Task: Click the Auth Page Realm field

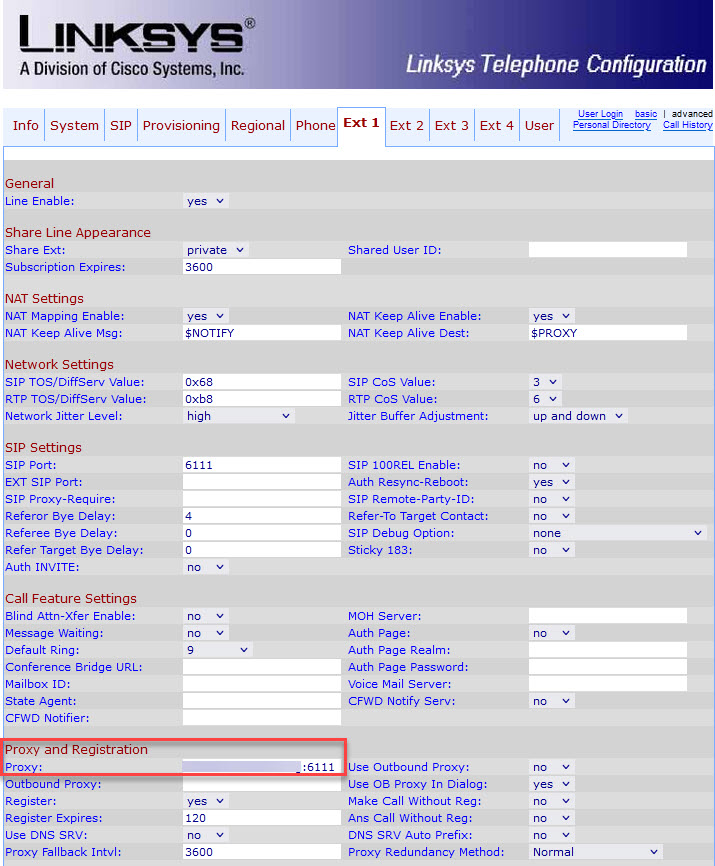Action: [608, 650]
